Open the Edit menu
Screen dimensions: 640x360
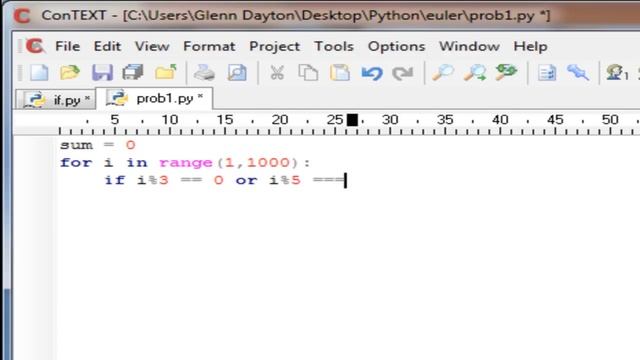(x=107, y=46)
